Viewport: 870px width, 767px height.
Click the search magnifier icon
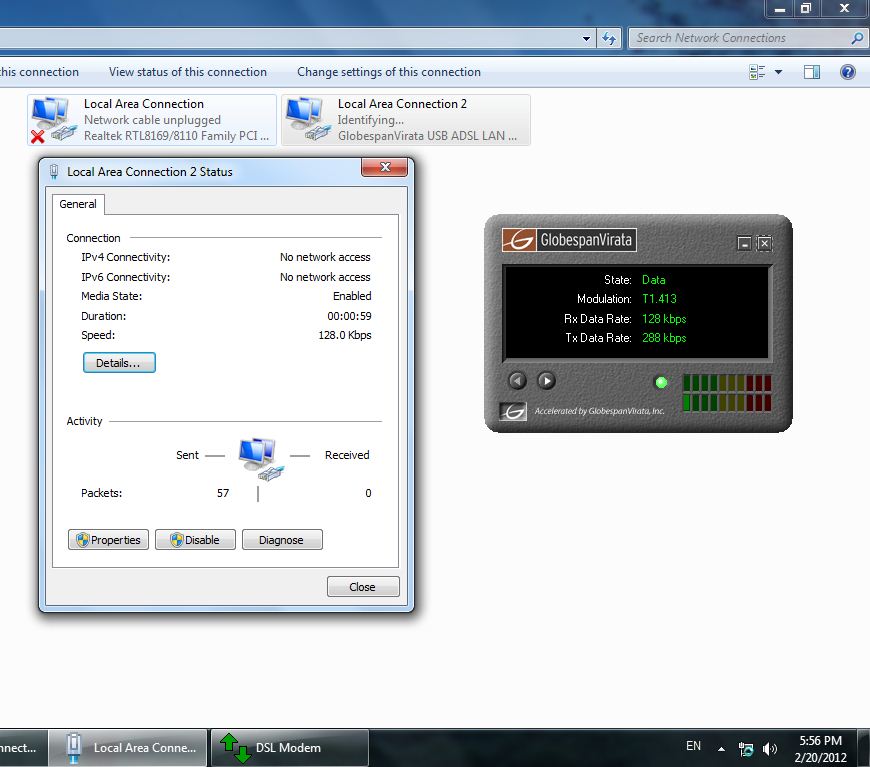coord(857,38)
